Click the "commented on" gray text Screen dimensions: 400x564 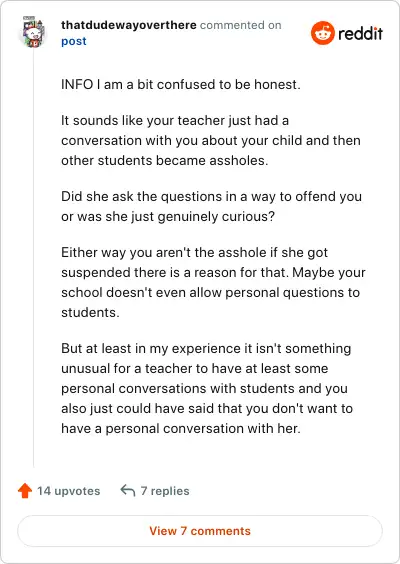click(x=241, y=25)
